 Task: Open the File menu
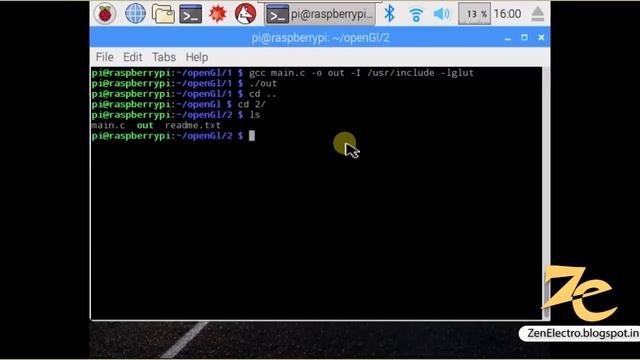(104, 57)
